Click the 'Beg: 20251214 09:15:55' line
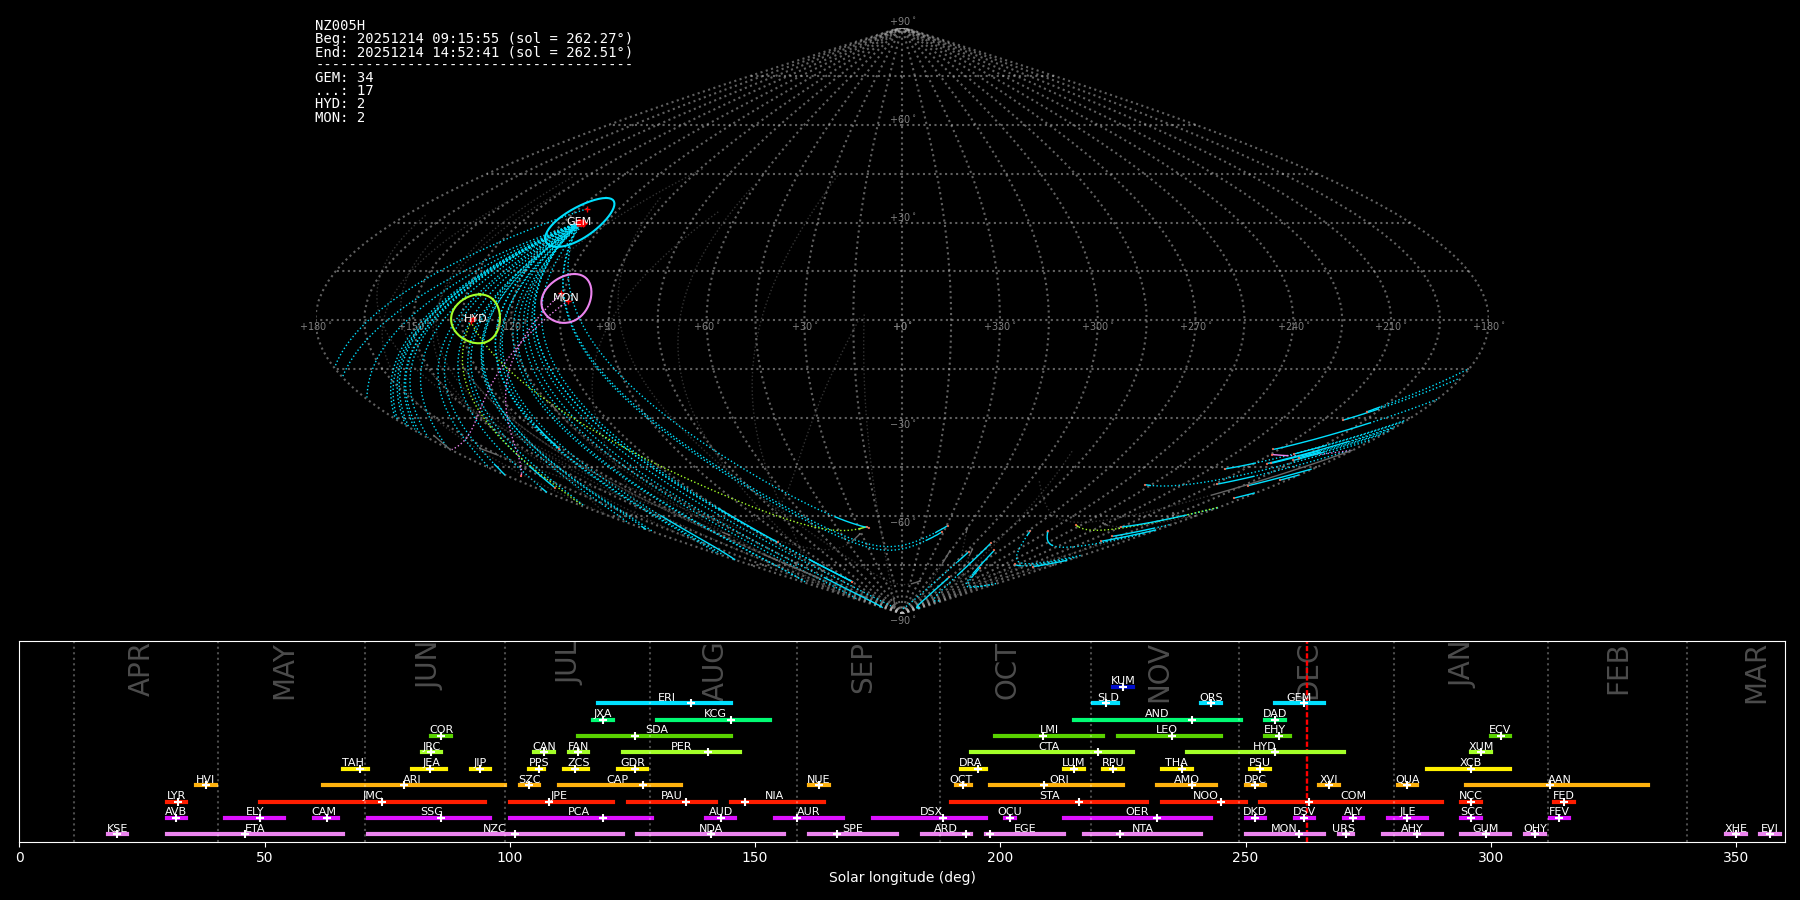 click(474, 39)
